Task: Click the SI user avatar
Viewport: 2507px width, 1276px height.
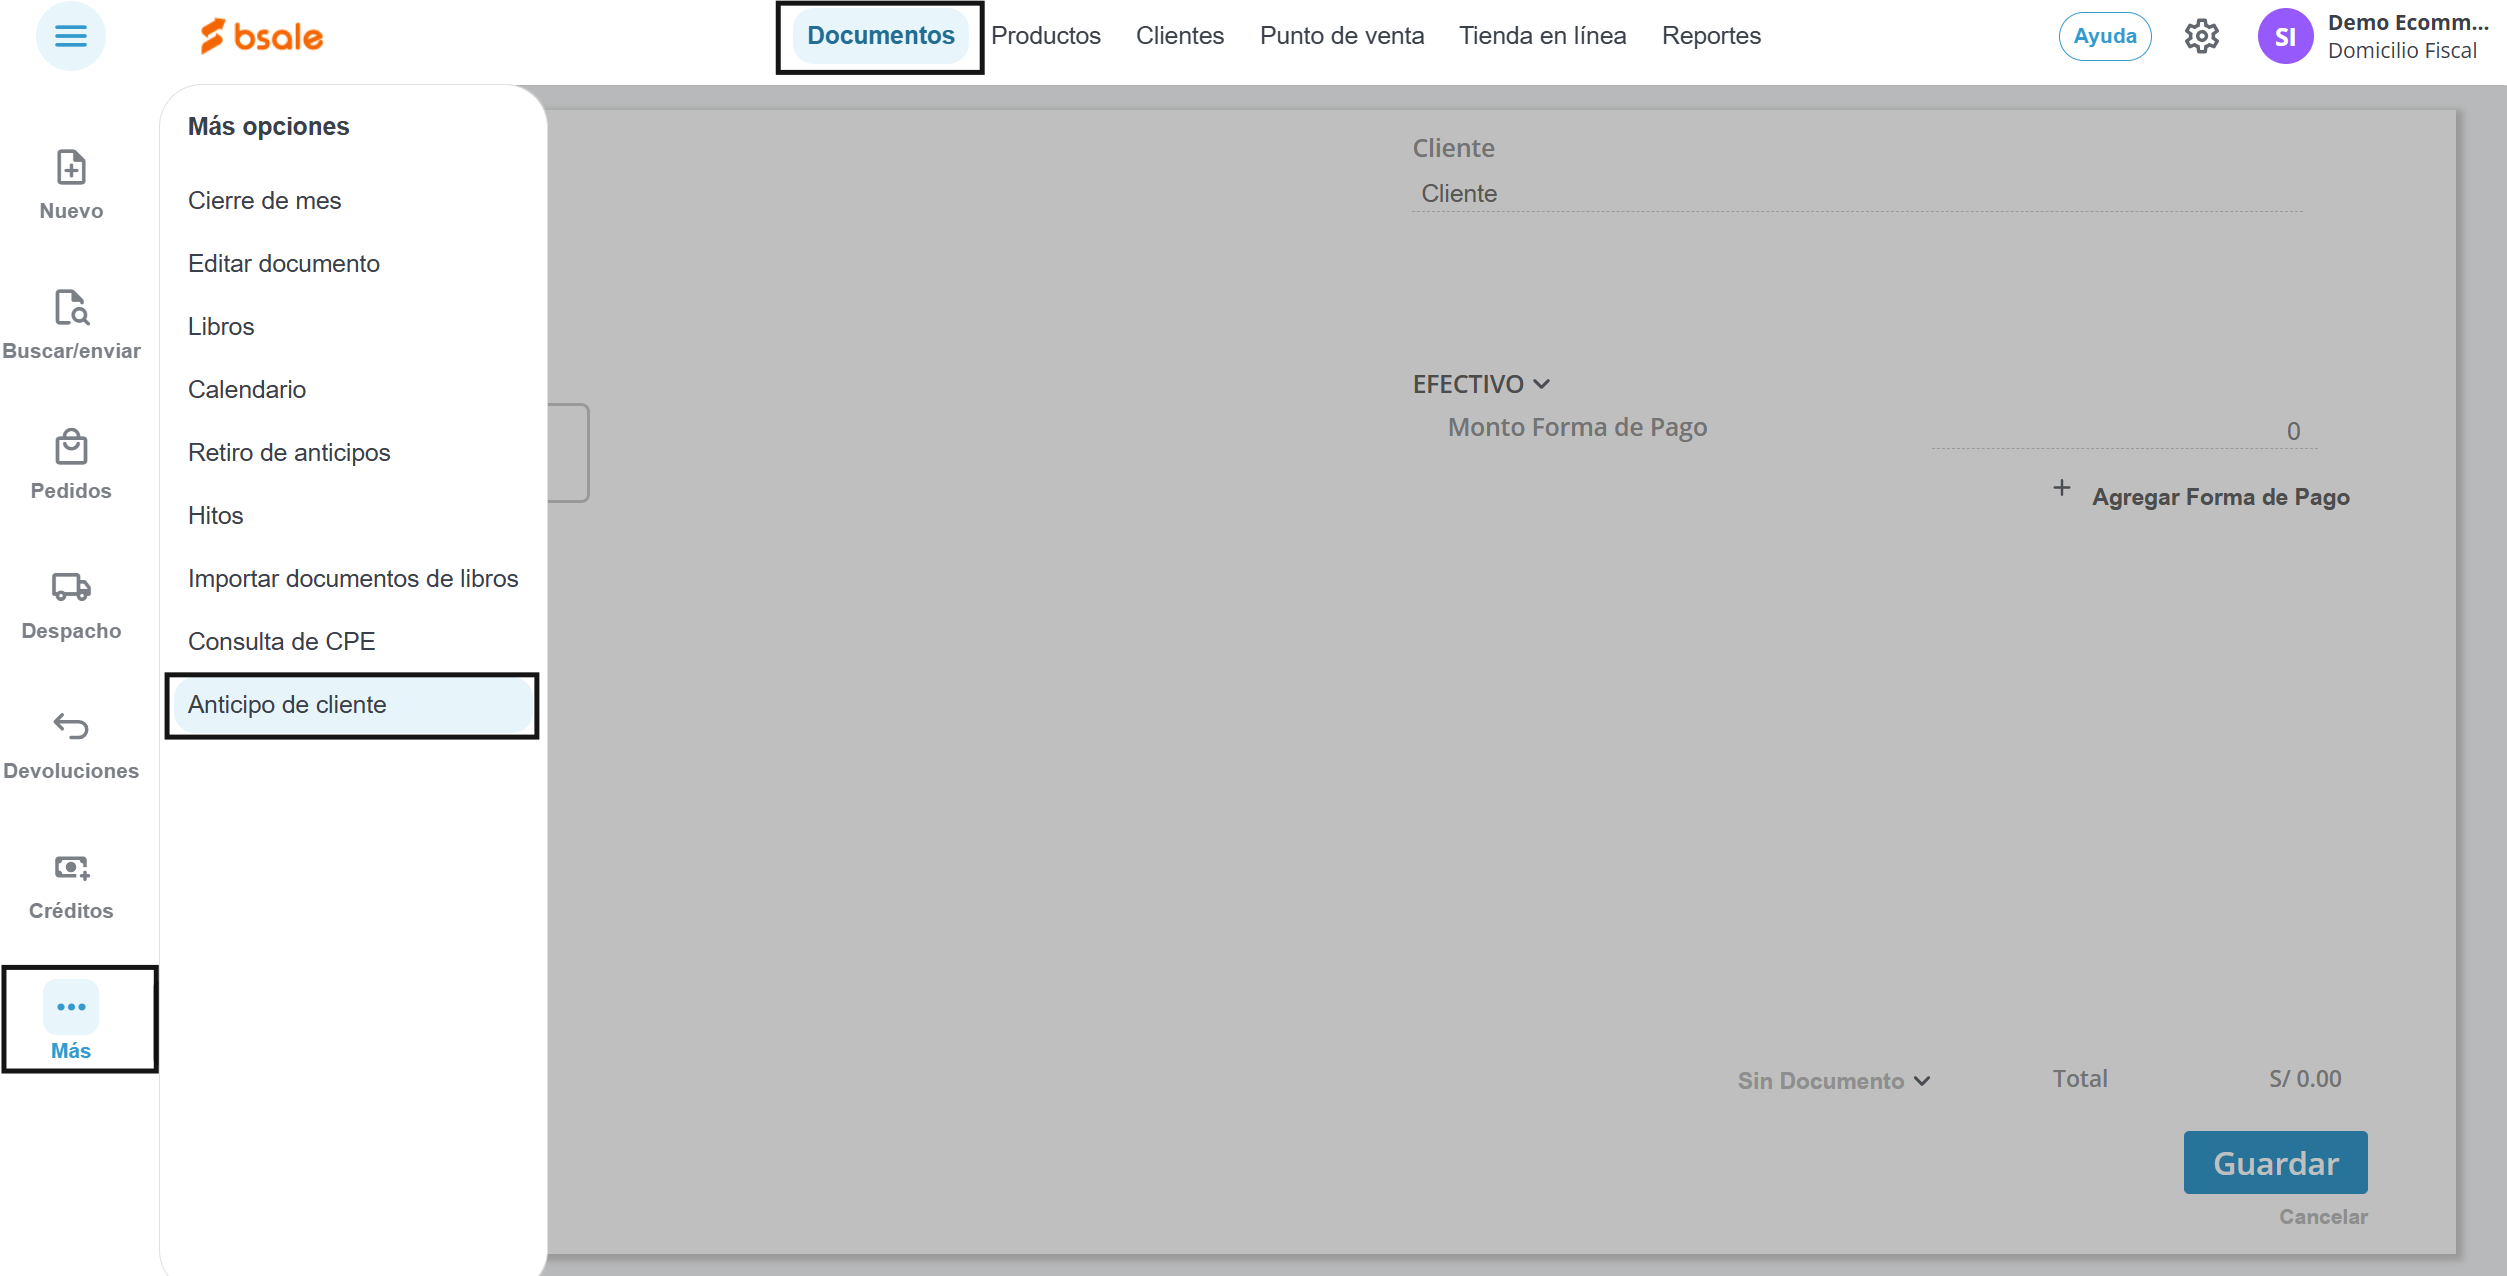Action: click(x=2285, y=37)
